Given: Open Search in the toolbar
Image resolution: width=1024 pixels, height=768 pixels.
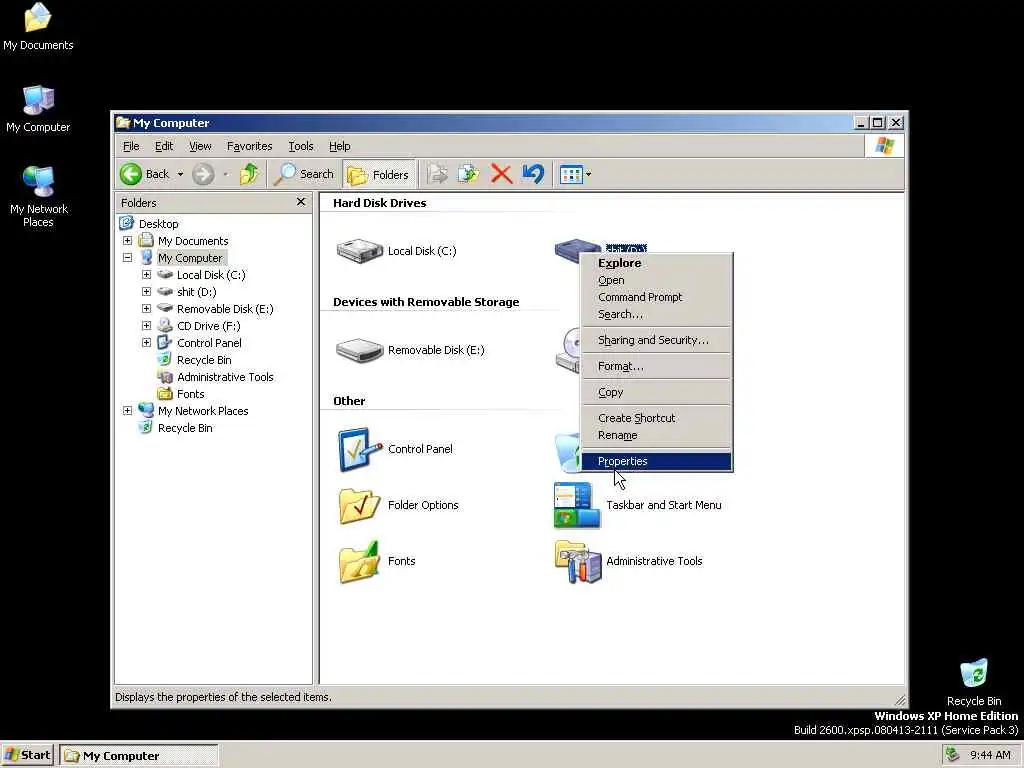Looking at the screenshot, I should (x=304, y=174).
